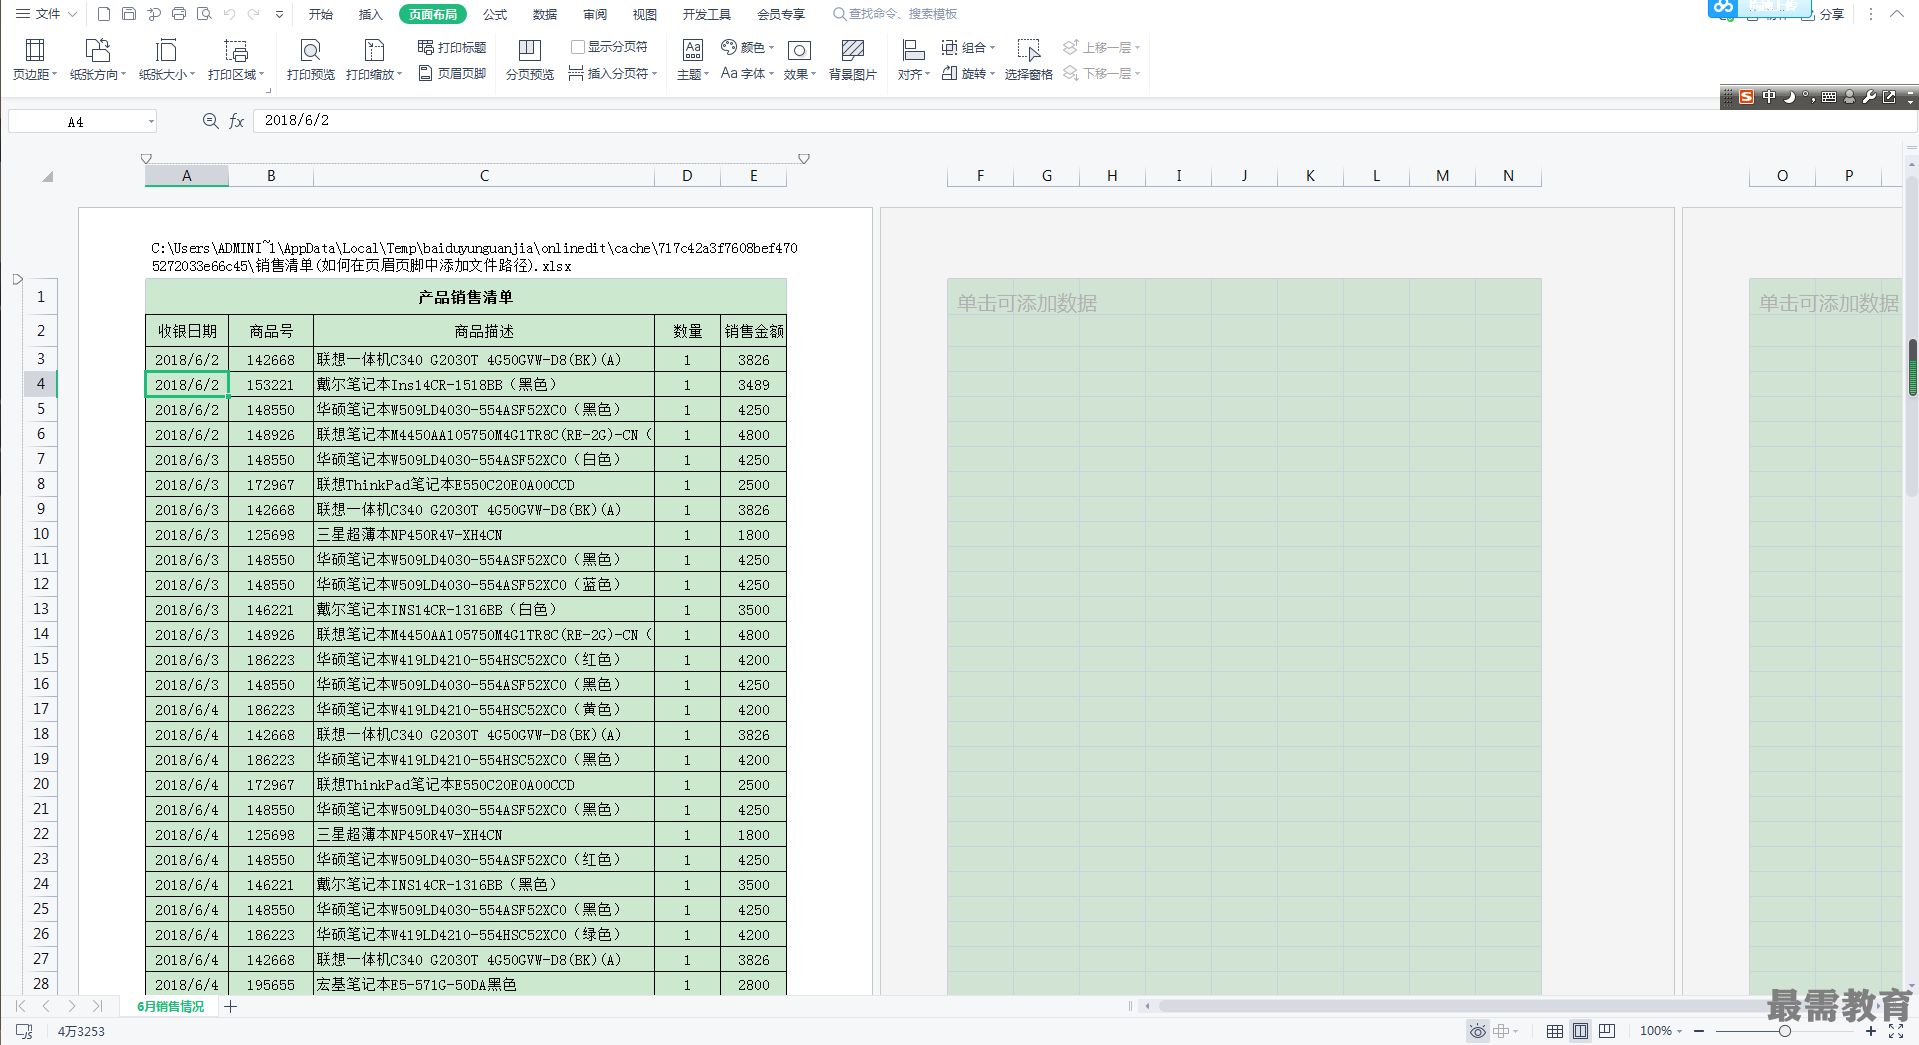Click the undo arrow icon
The height and width of the screenshot is (1045, 1919).
pos(229,14)
